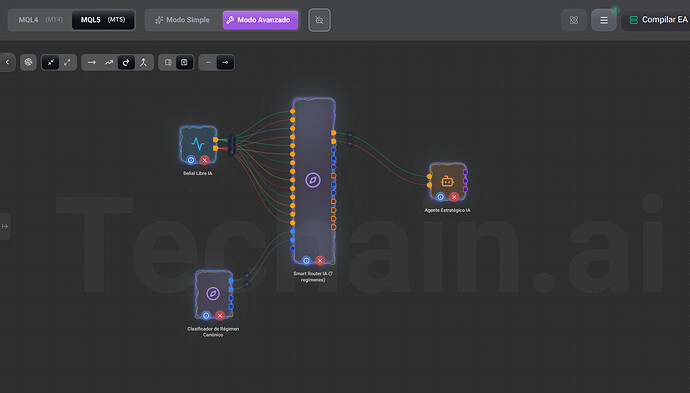Select the boxed-square view icon
Viewport: 690px width, 393px height.
point(184,62)
